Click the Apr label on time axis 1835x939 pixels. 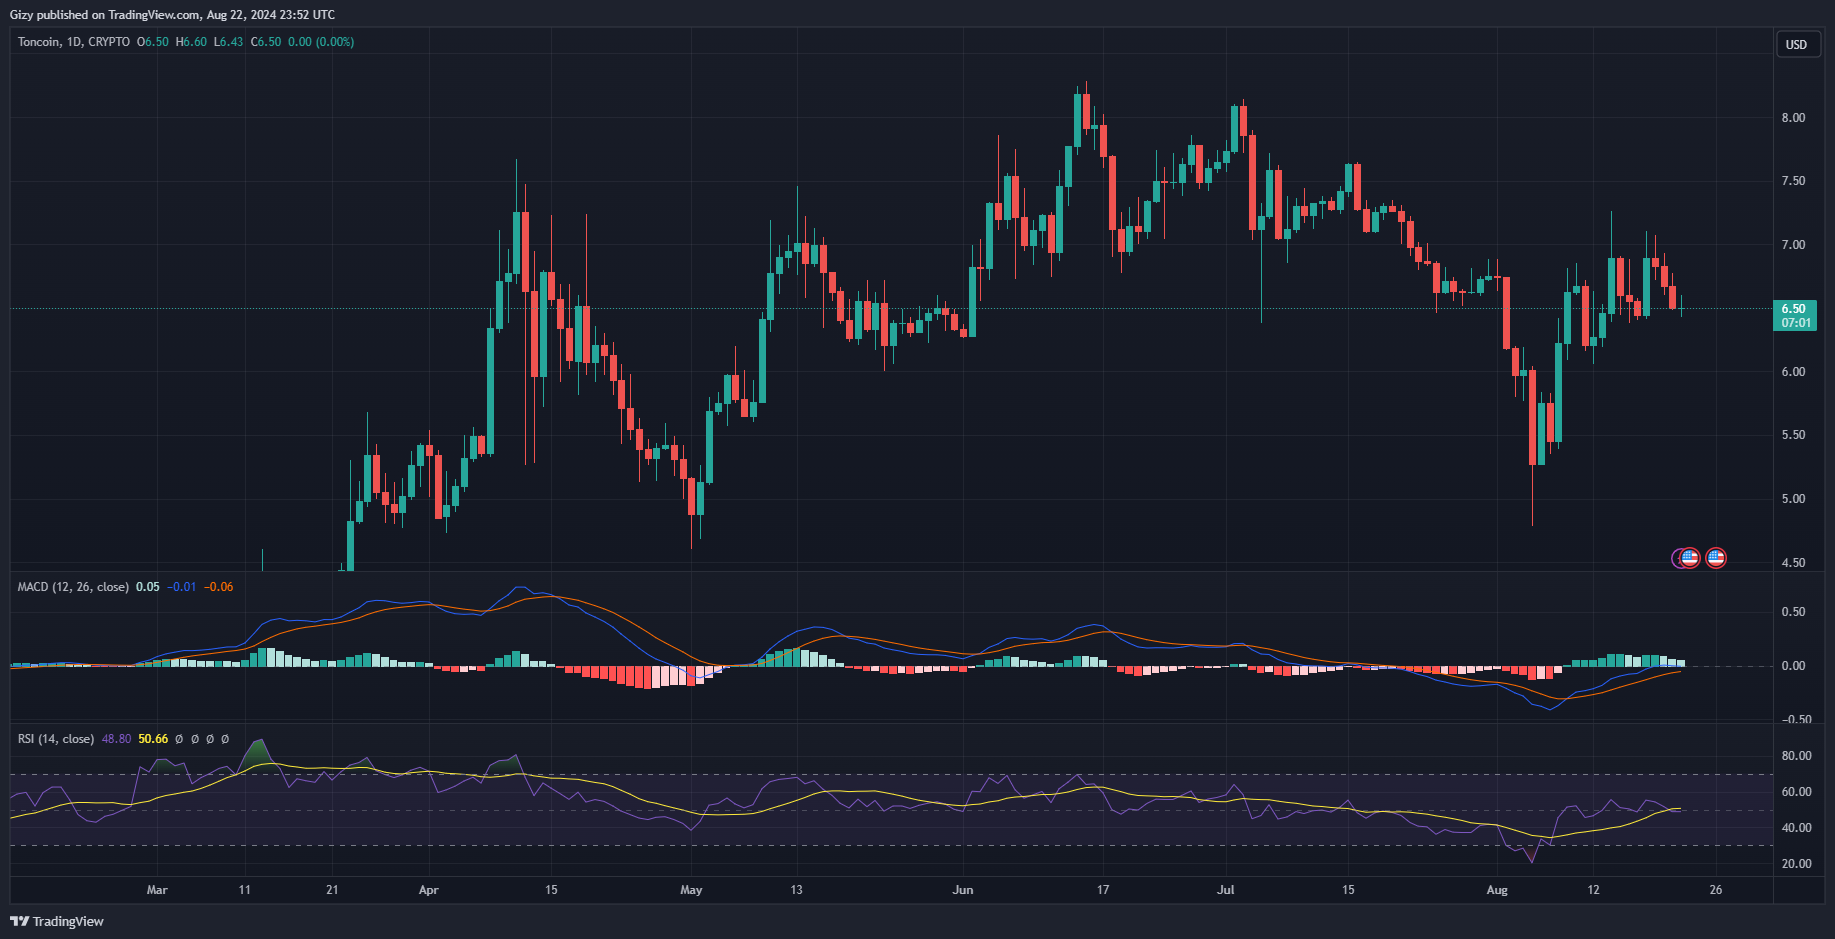pos(429,890)
